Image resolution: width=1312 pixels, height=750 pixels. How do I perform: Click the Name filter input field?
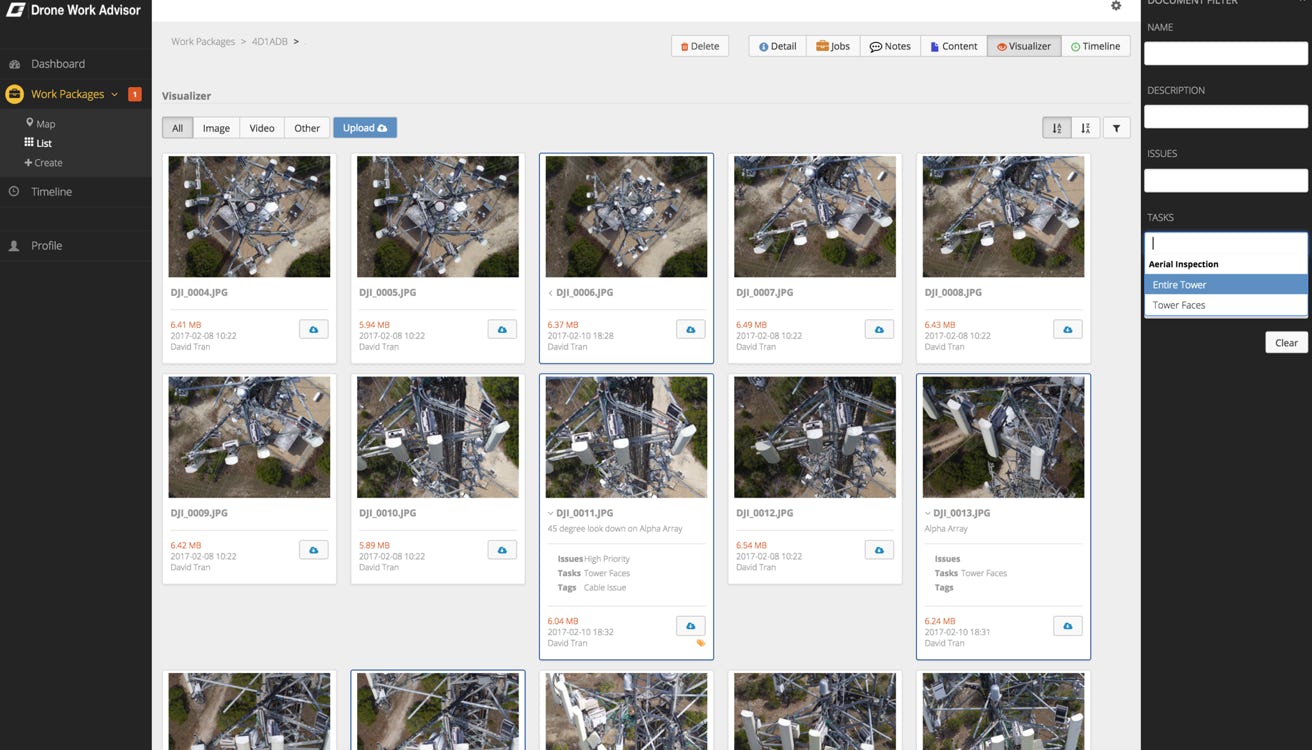(x=1226, y=53)
